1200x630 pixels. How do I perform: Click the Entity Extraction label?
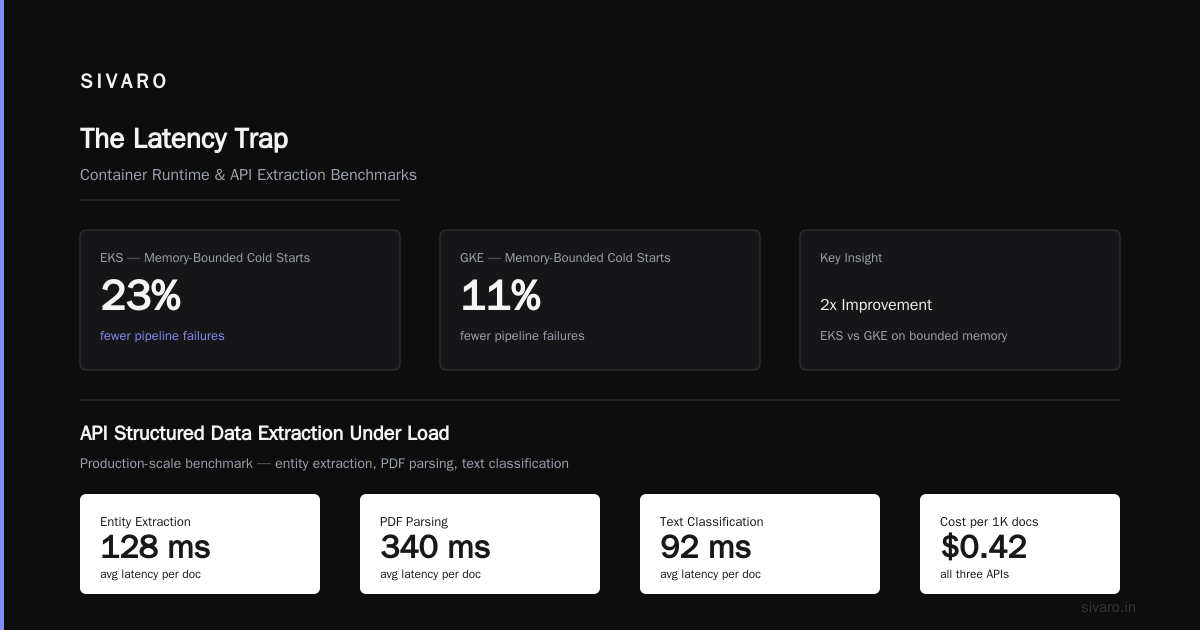tap(145, 522)
